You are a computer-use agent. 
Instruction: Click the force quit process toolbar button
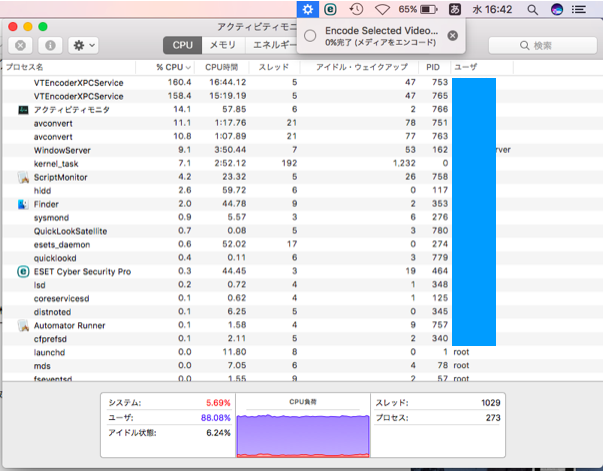point(19,46)
